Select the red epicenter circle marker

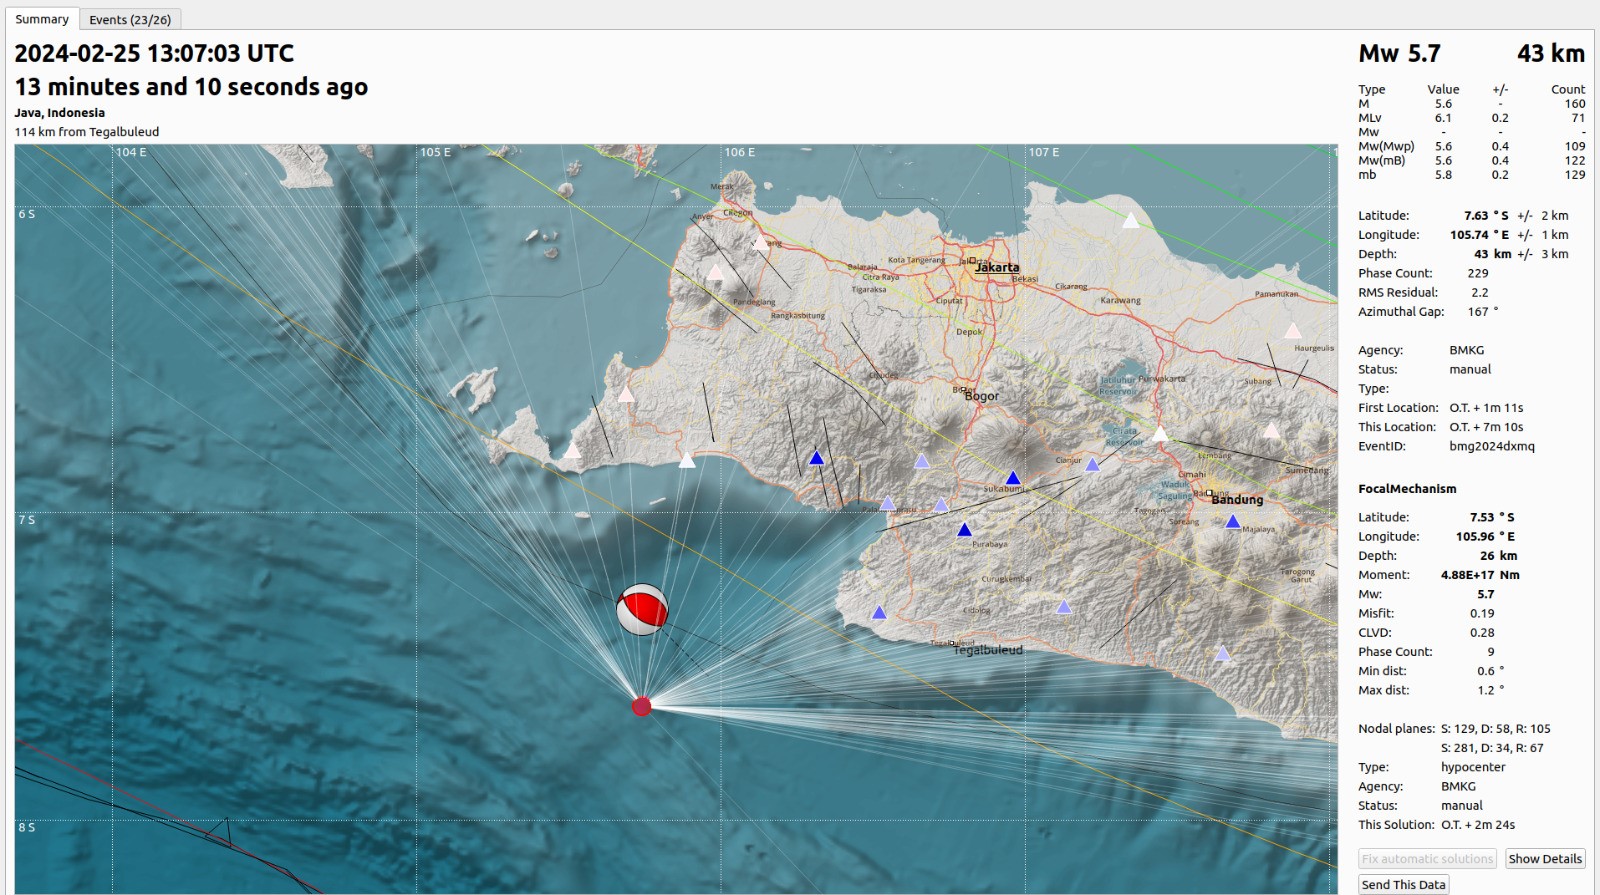click(x=642, y=707)
